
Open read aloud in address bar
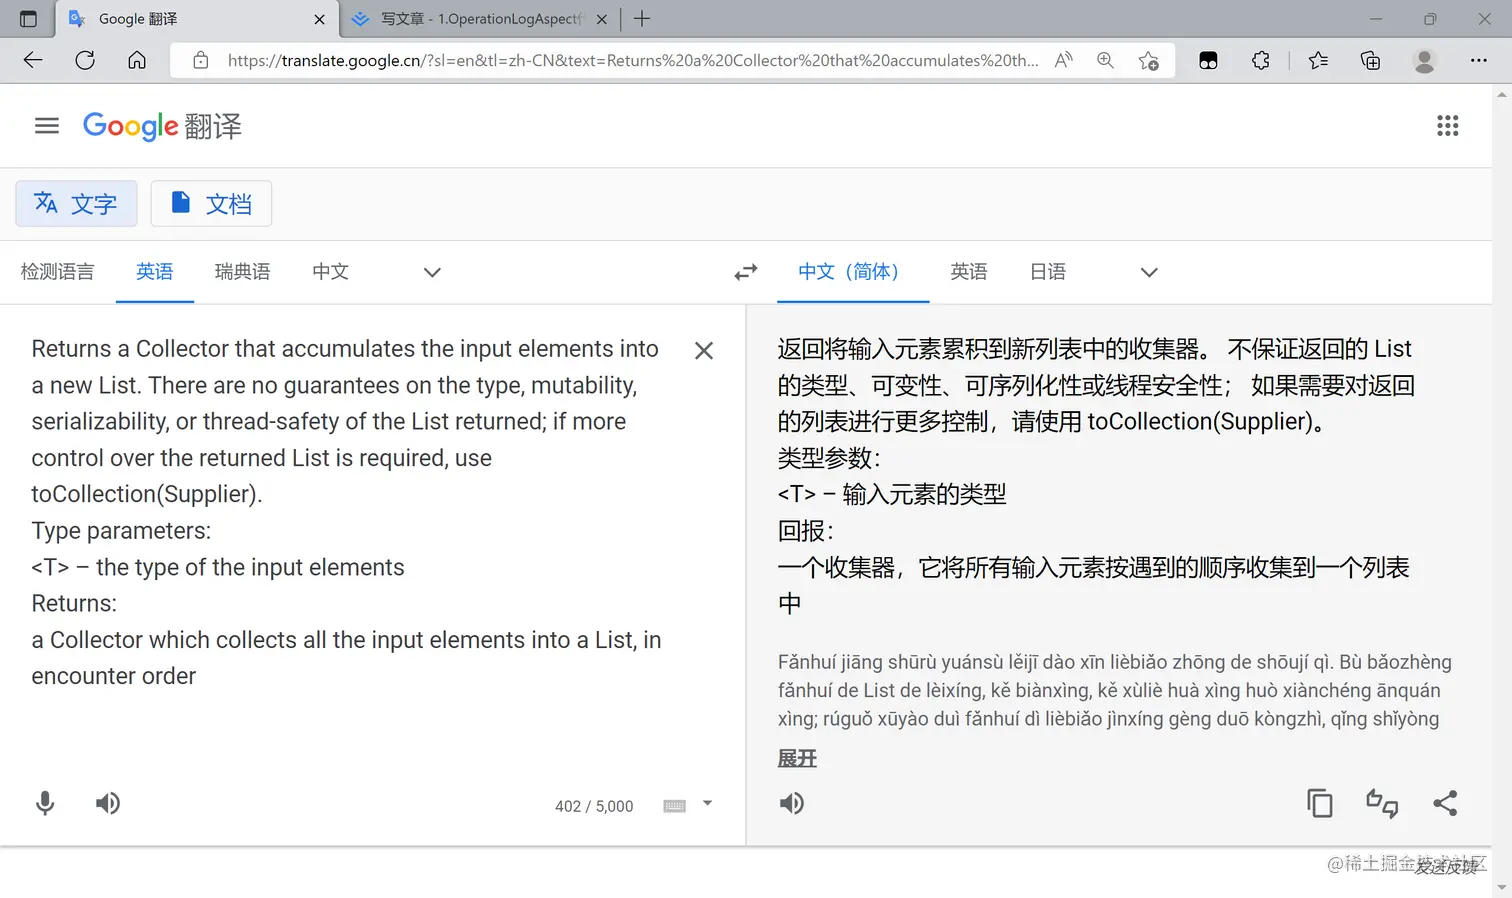[x=1064, y=60]
